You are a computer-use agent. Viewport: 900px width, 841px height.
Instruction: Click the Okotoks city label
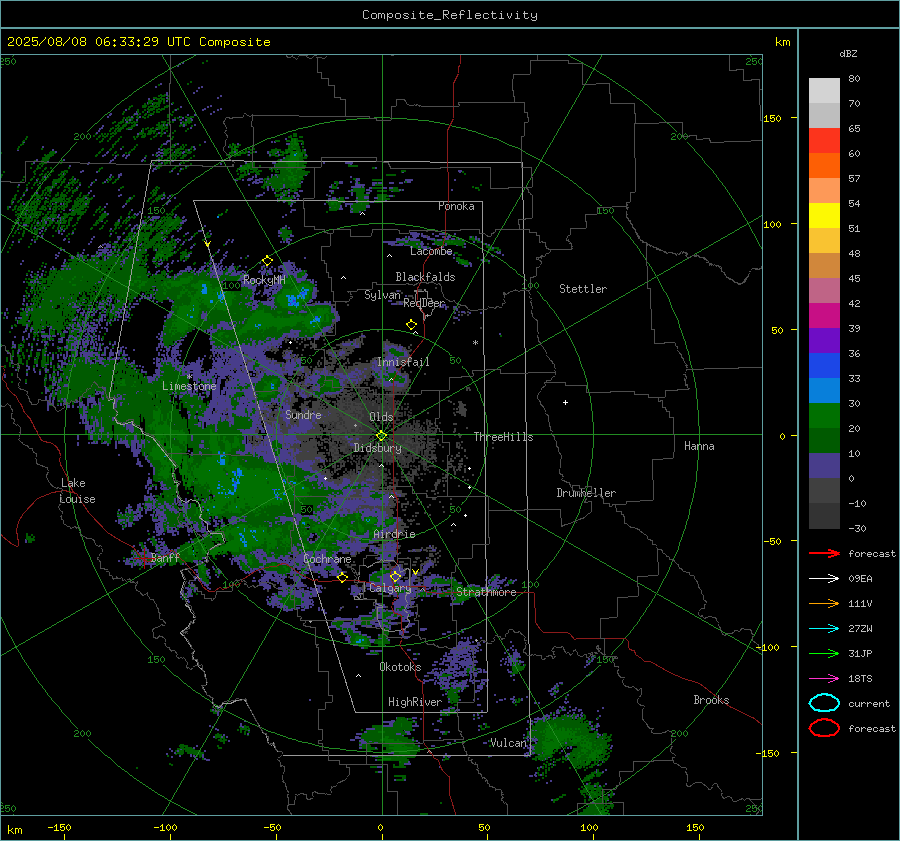pyautogui.click(x=400, y=667)
